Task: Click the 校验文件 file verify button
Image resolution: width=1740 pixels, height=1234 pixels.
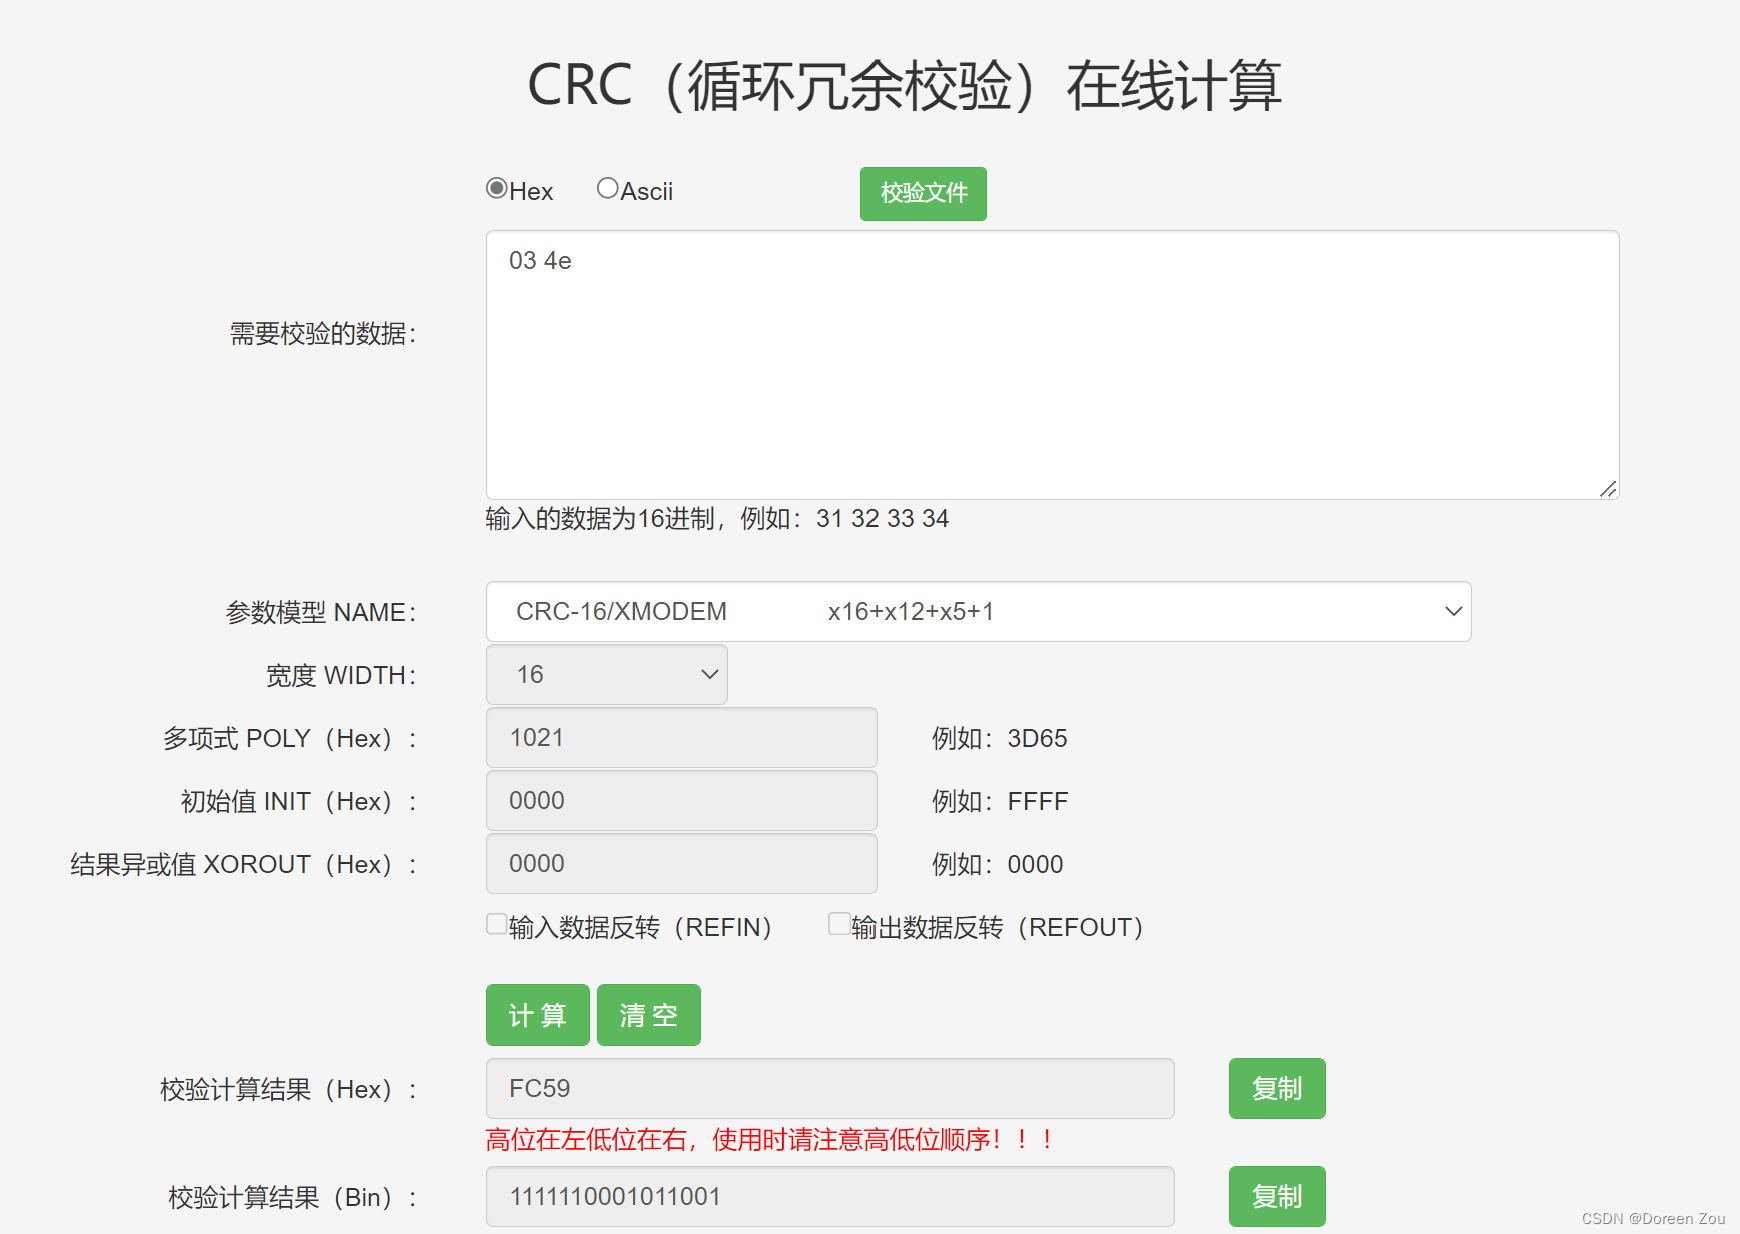Action: [922, 193]
